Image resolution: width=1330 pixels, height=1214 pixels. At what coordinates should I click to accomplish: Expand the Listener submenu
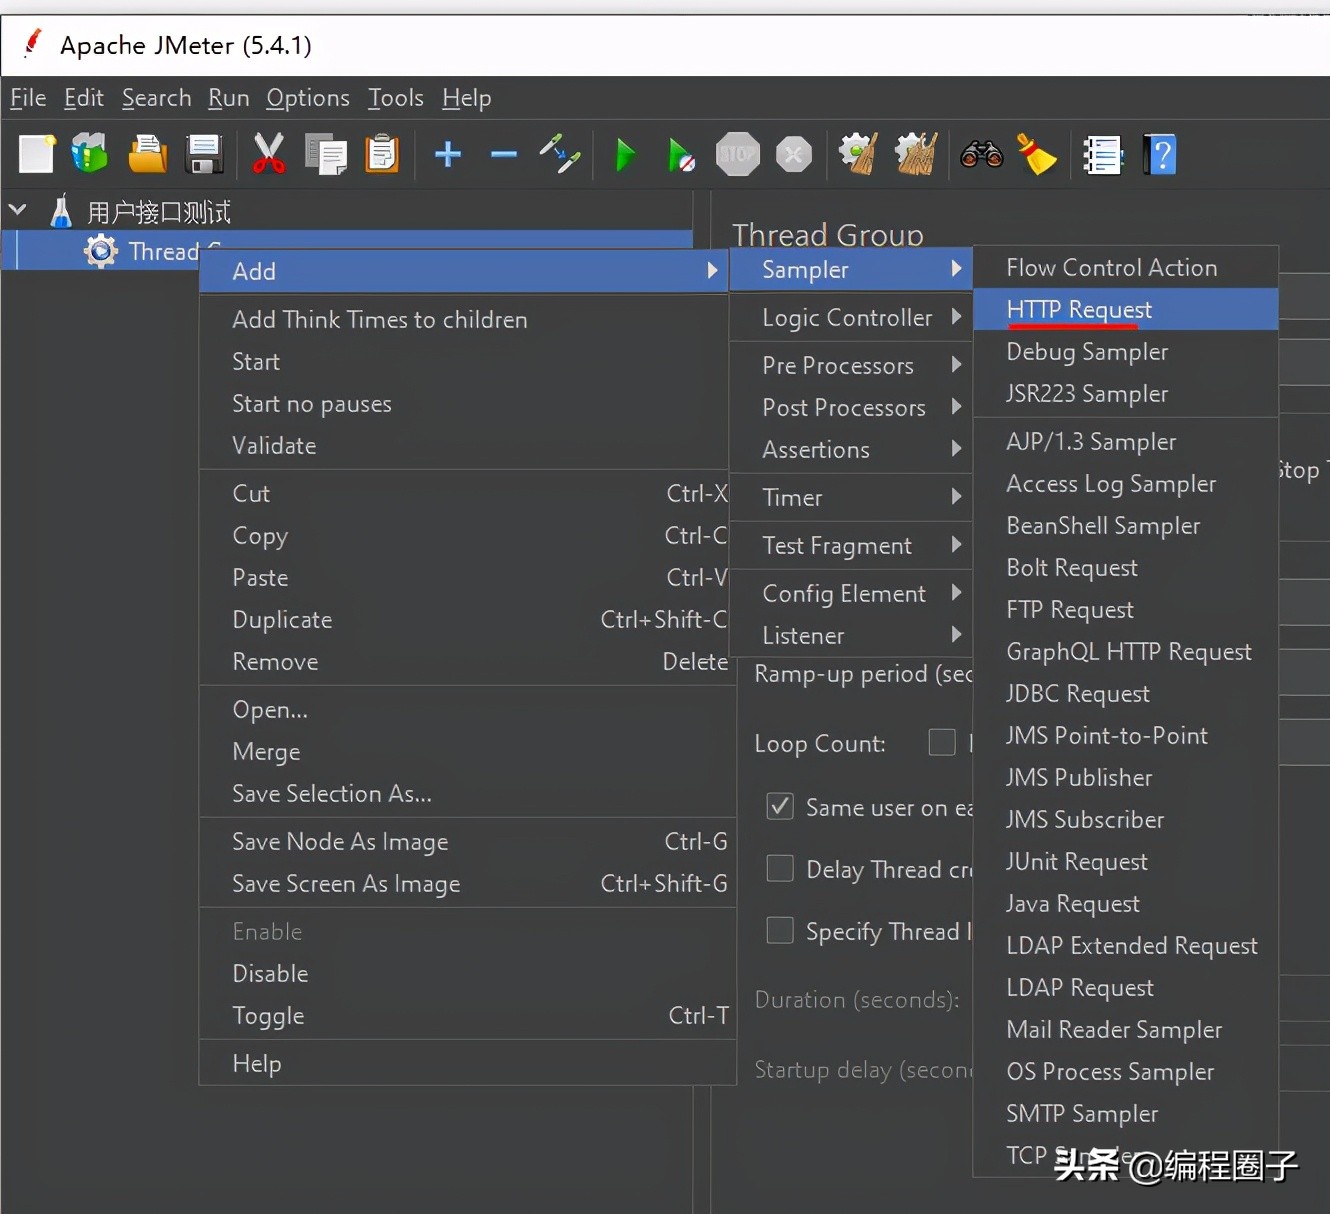tap(851, 635)
